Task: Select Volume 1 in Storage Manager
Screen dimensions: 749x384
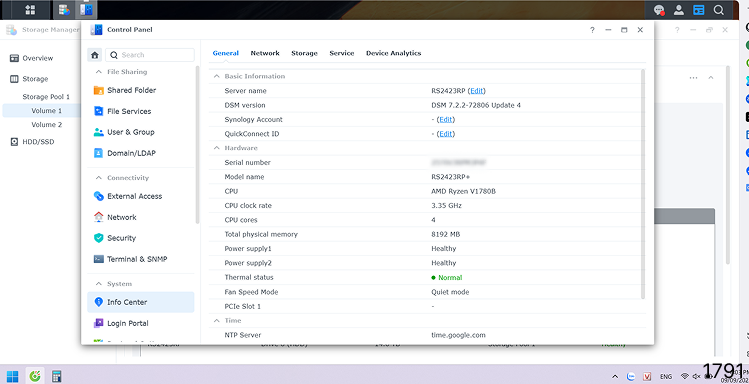Action: tap(46, 111)
